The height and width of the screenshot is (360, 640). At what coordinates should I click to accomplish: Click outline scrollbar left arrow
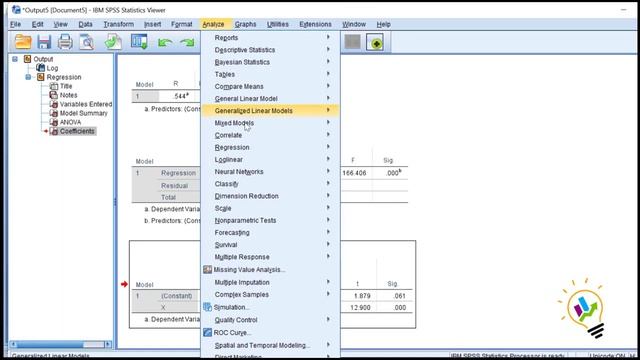13,344
